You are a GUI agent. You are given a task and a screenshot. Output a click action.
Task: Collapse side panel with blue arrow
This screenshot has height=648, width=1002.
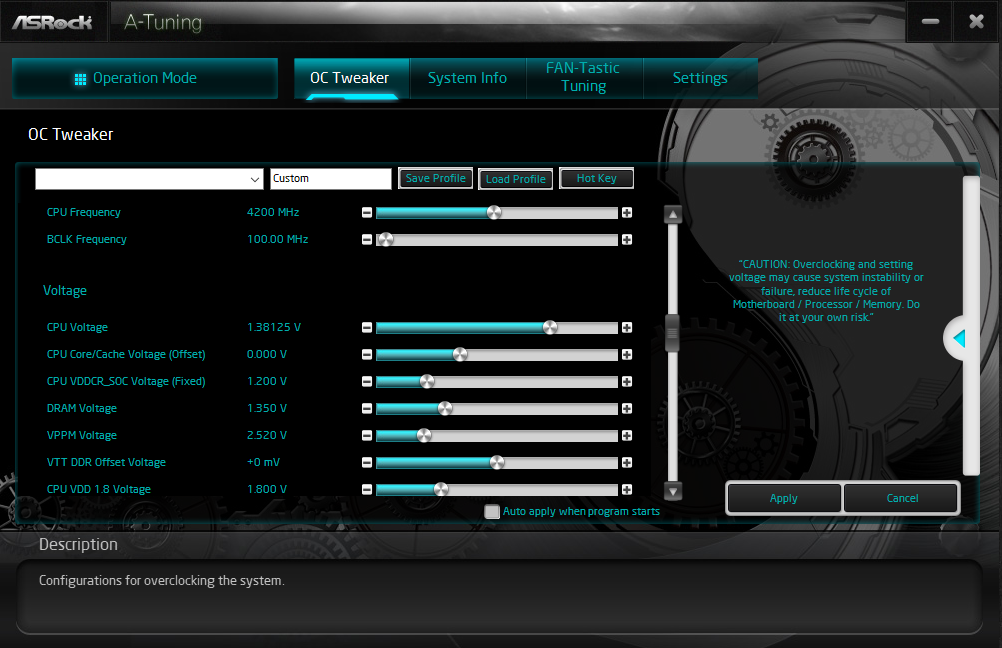coord(959,339)
